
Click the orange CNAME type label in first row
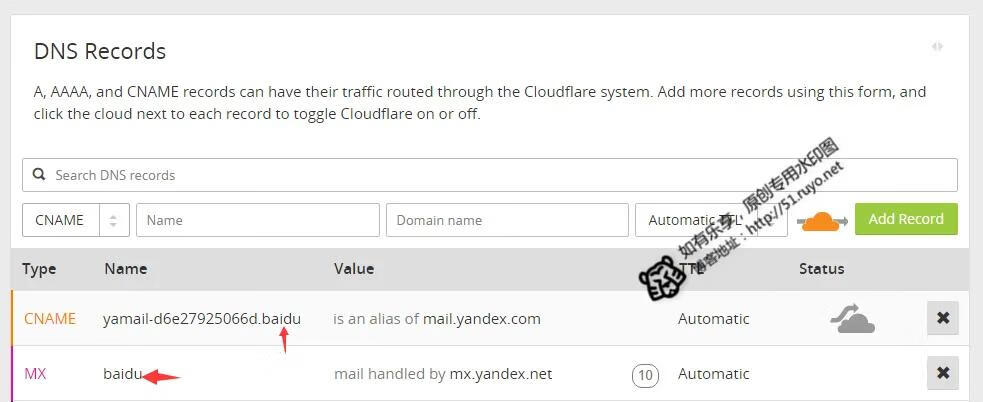coord(49,319)
